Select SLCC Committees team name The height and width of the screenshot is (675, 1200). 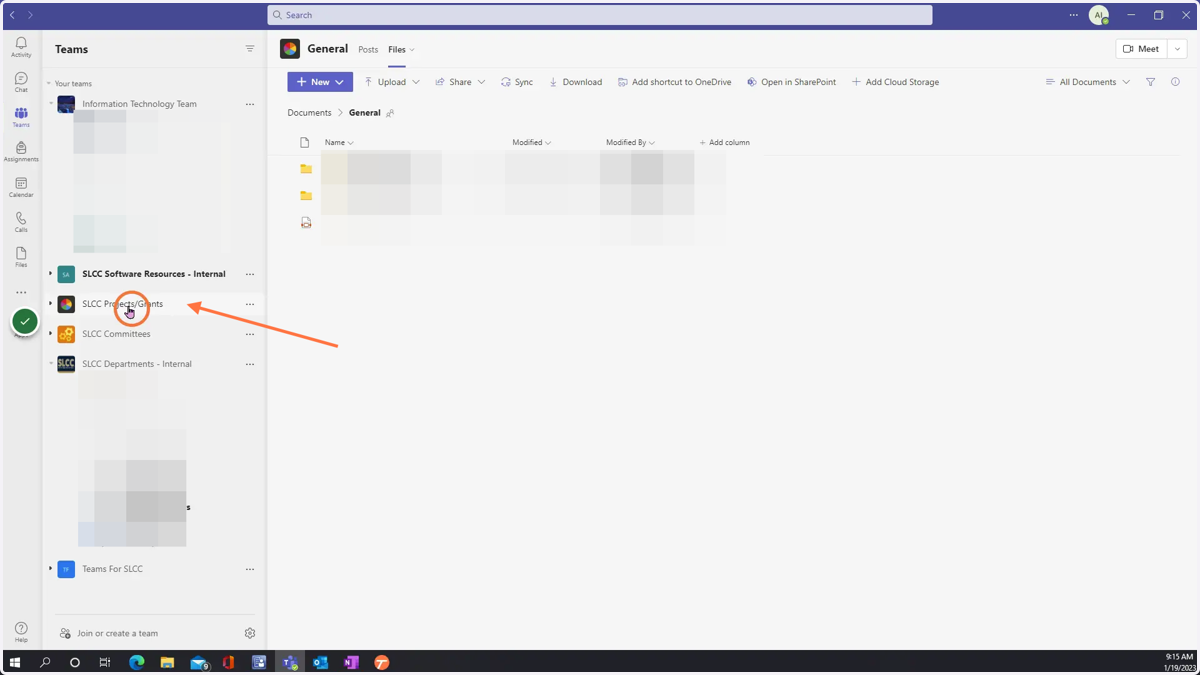[116, 334]
